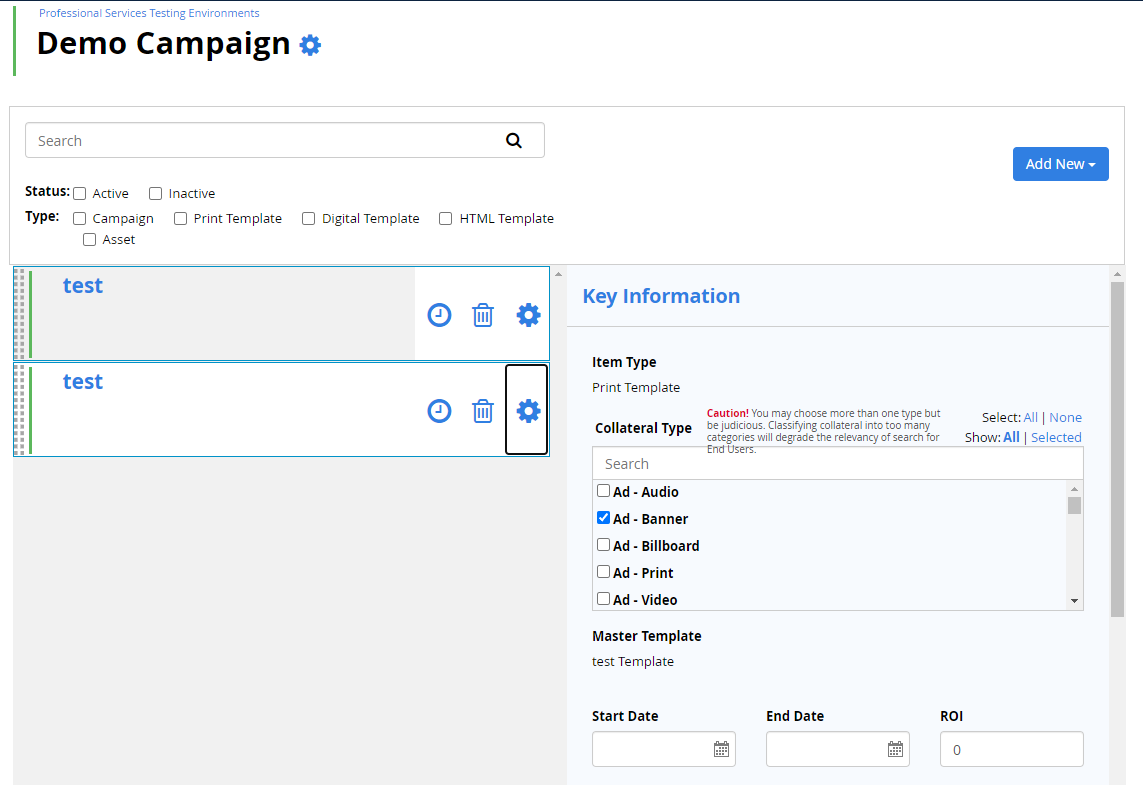1143x785 pixels.
Task: Grab drag handle of first test item
Action: click(x=20, y=313)
